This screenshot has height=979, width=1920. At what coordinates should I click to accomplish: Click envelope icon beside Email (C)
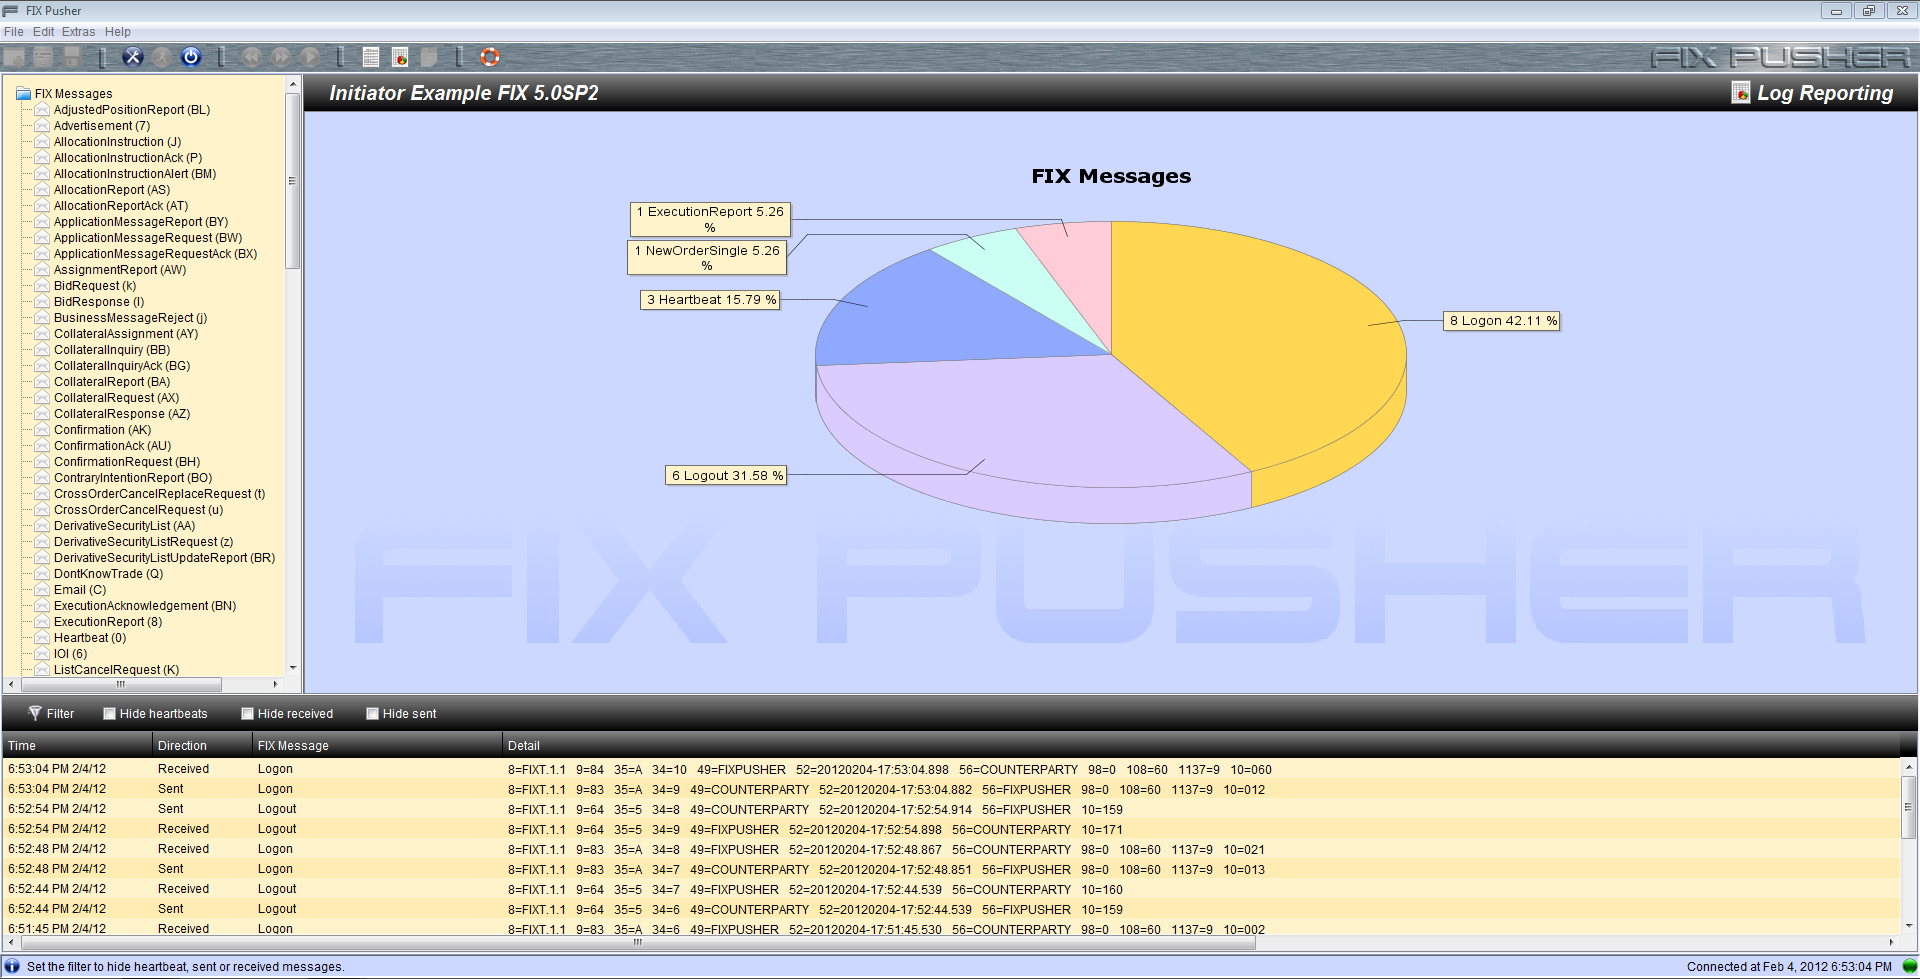point(42,590)
